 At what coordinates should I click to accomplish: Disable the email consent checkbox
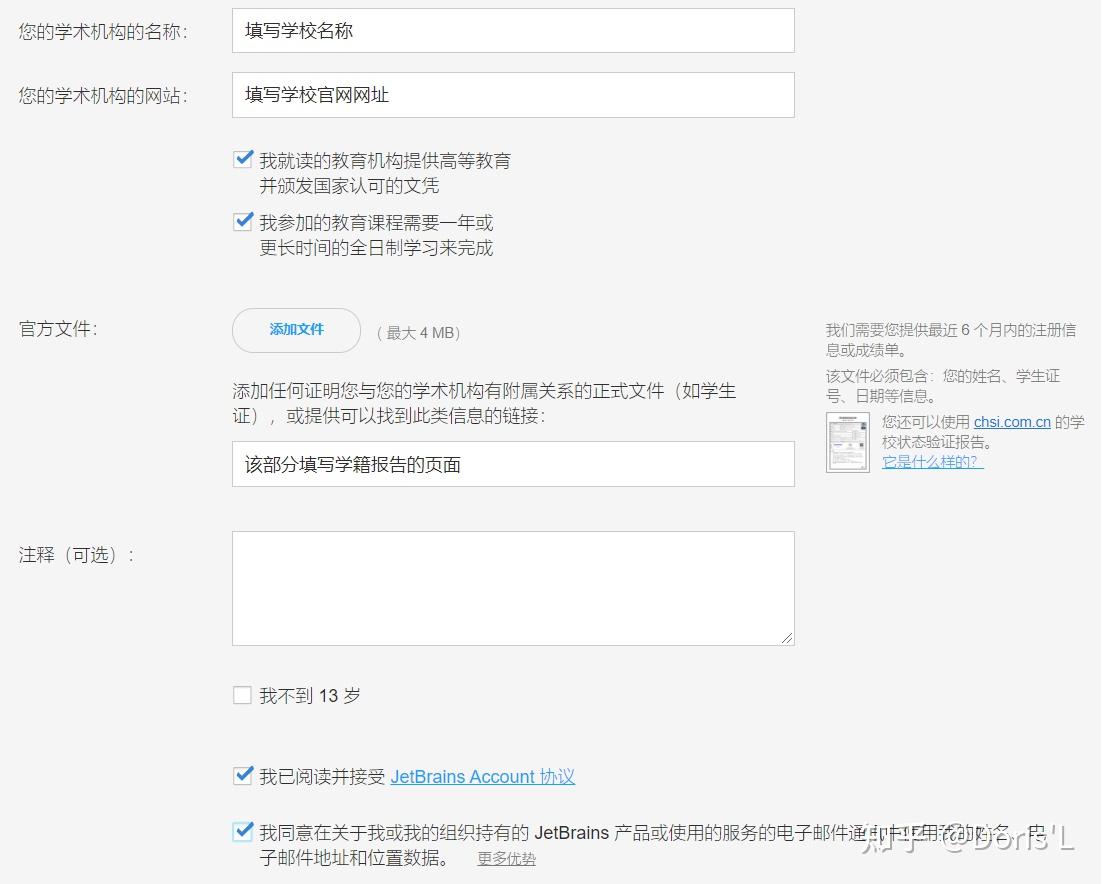point(243,831)
